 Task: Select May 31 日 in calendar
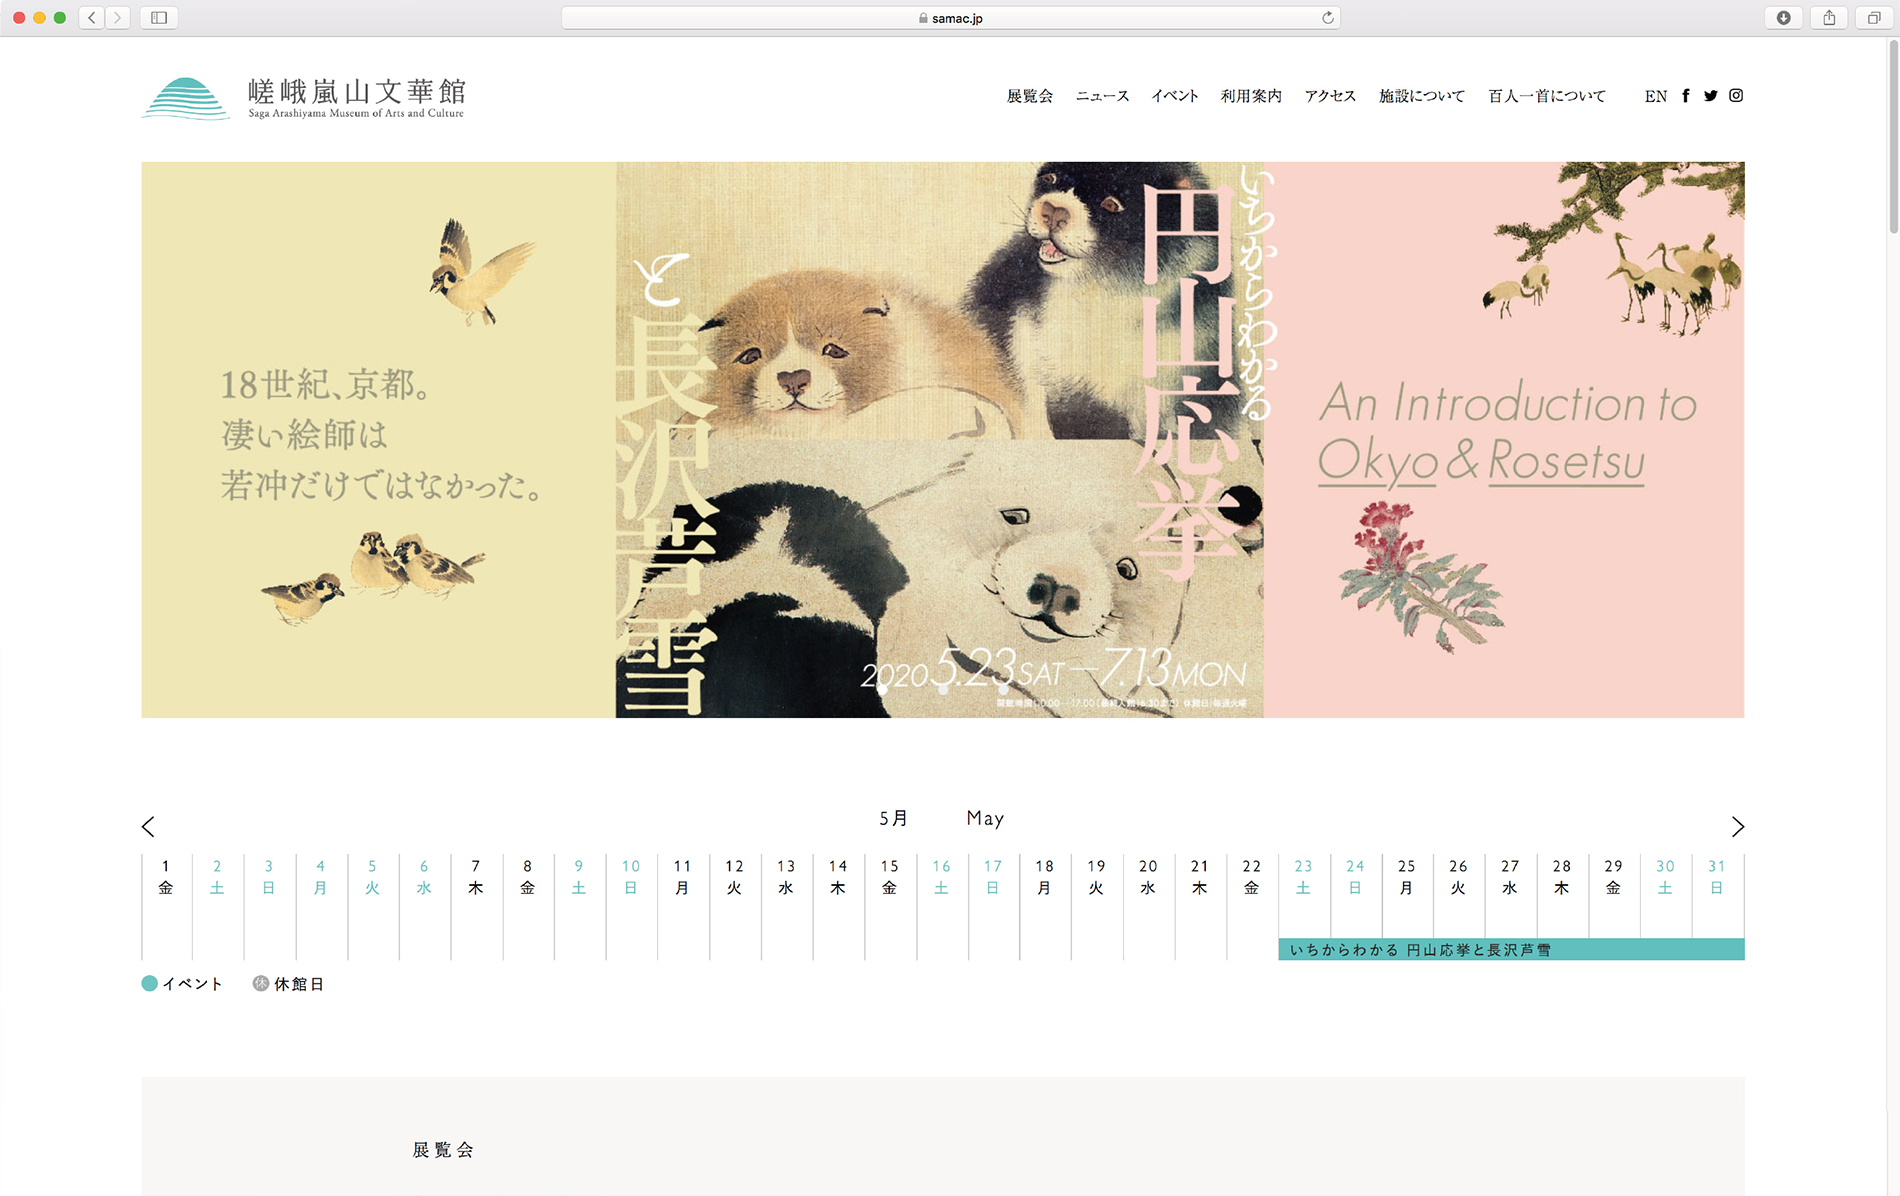[x=1717, y=877]
